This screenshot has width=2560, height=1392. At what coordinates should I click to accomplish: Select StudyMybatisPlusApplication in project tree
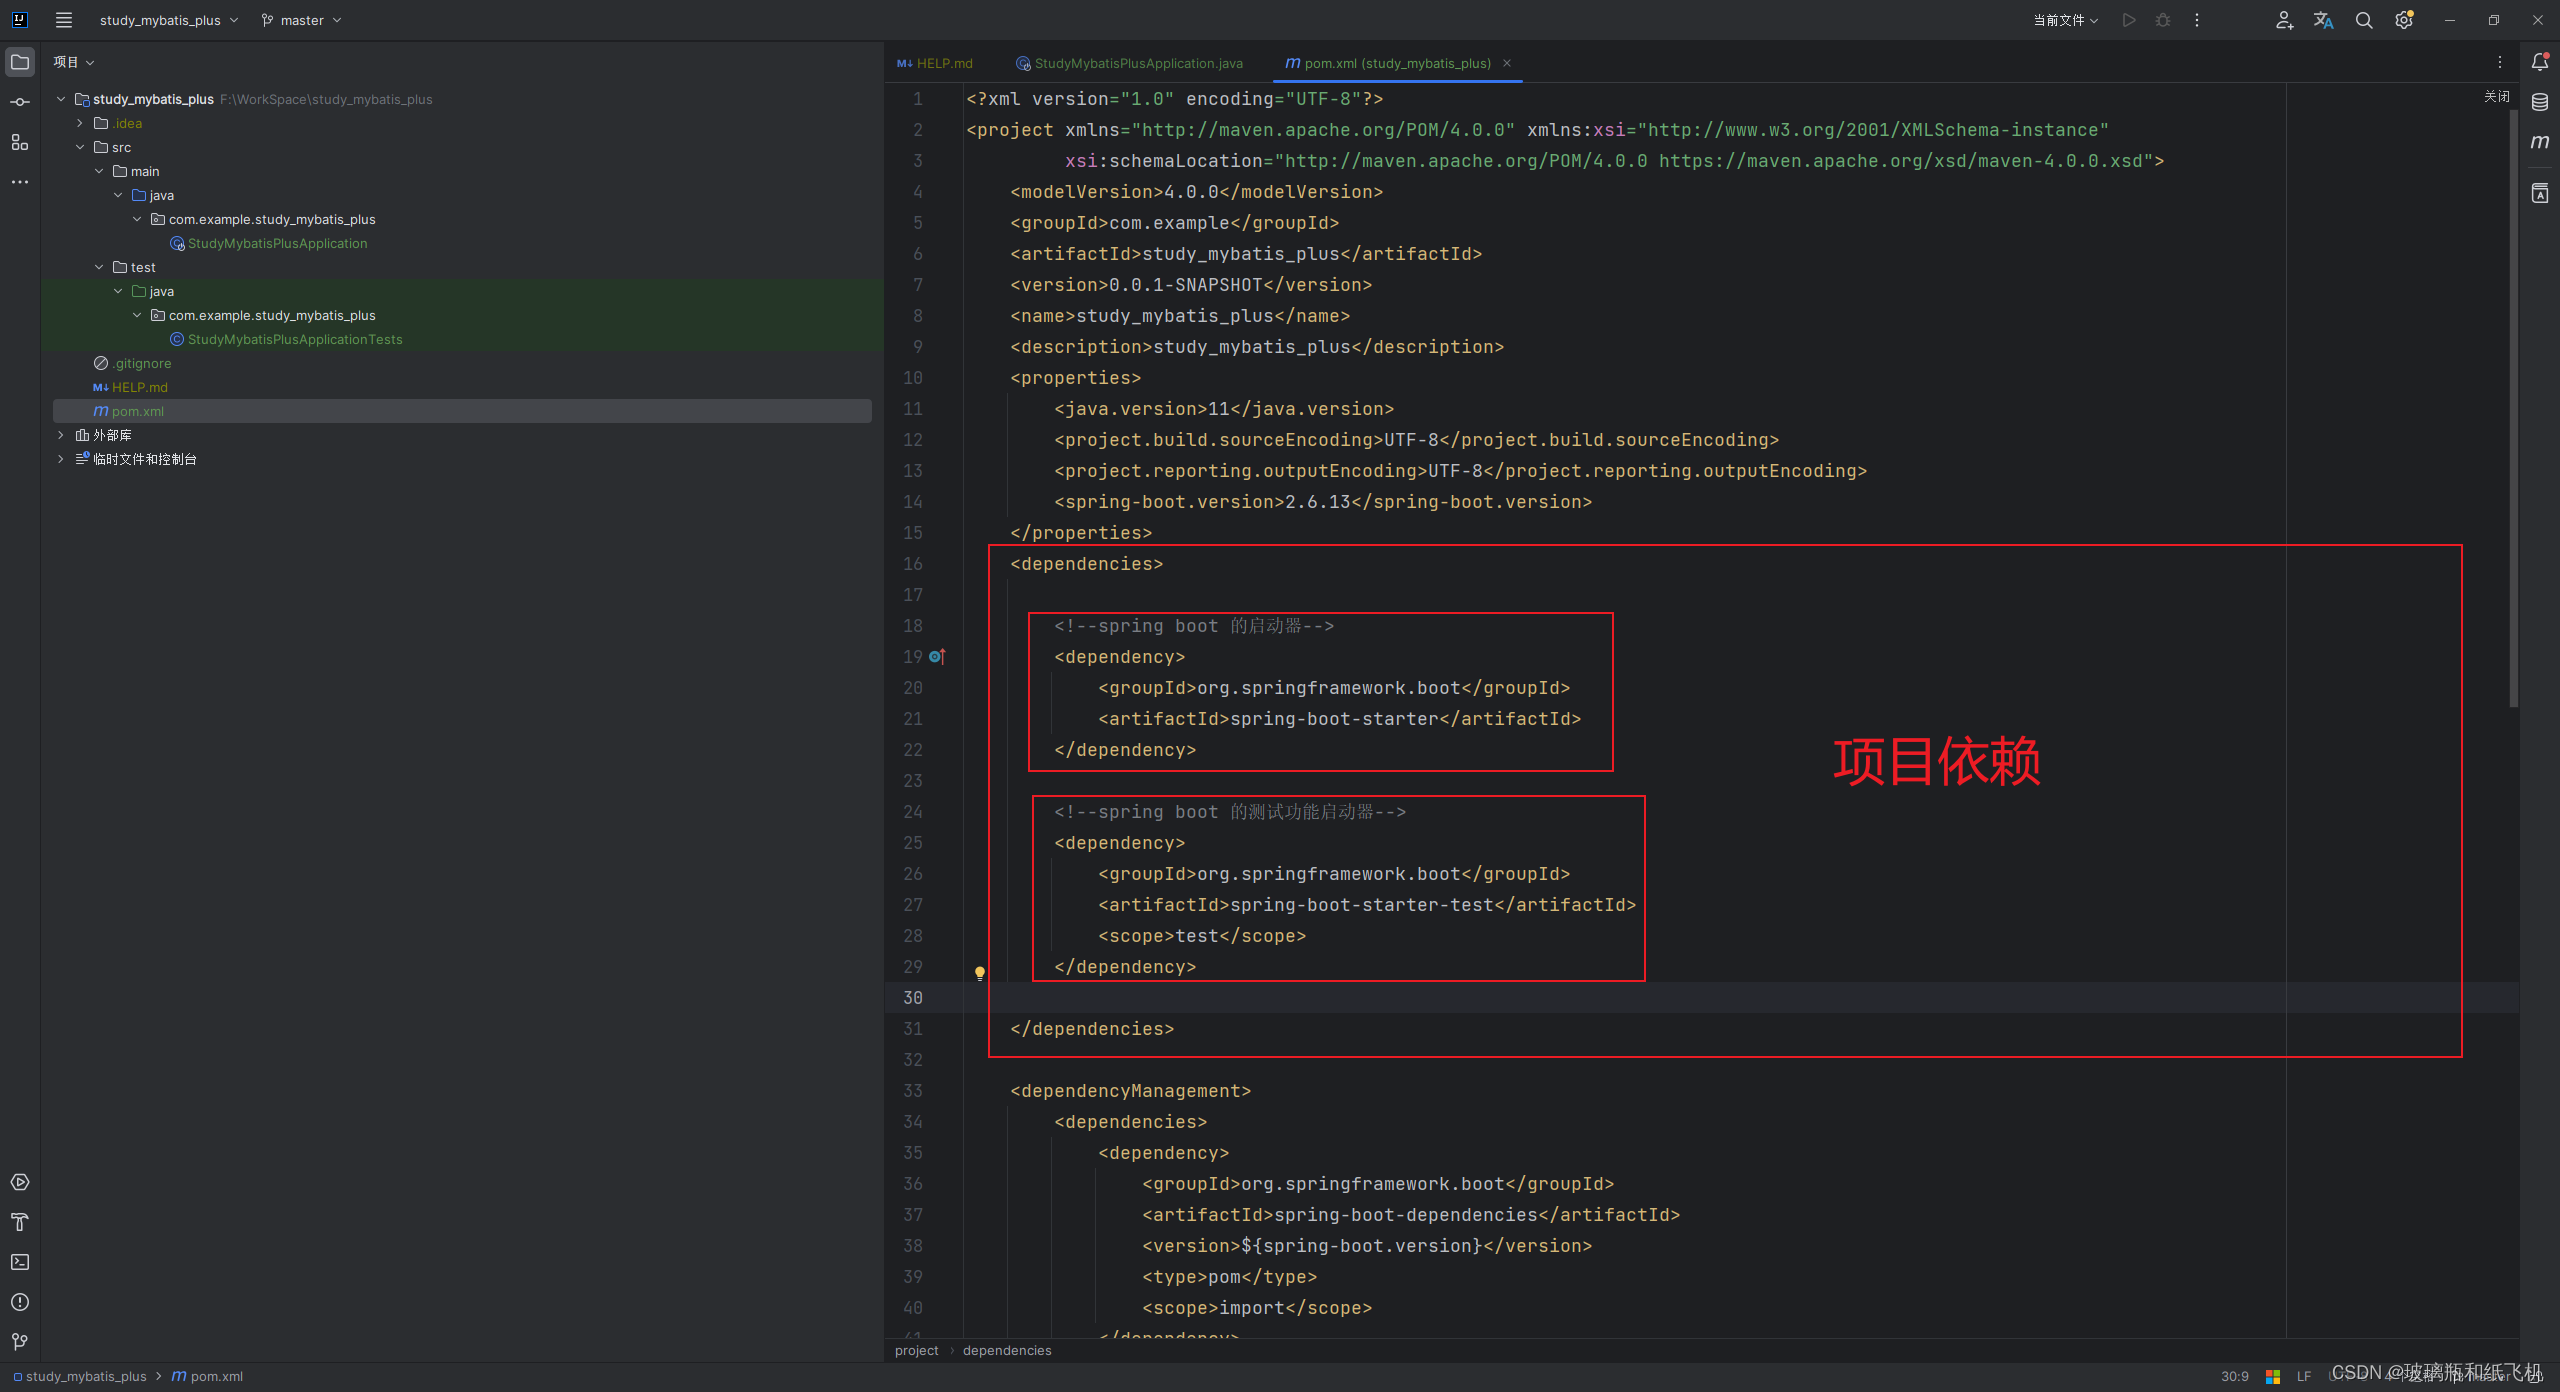coord(277,243)
